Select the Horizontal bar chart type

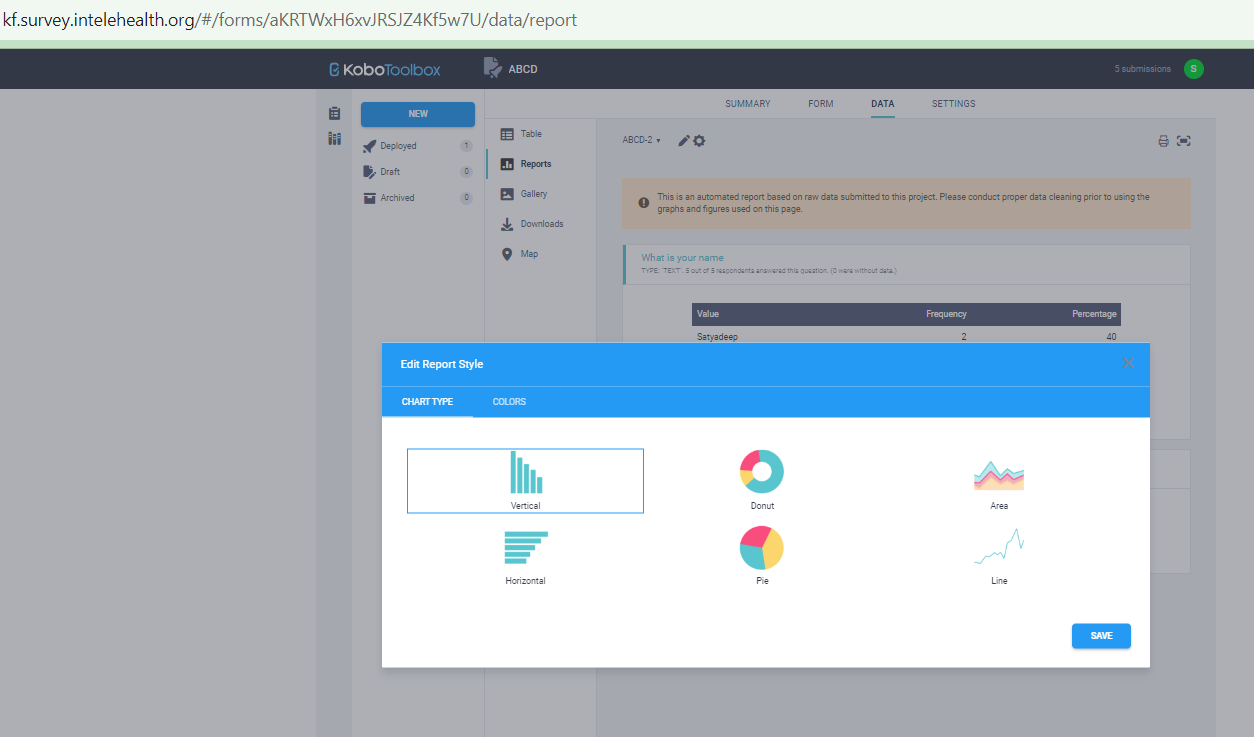[525, 555]
